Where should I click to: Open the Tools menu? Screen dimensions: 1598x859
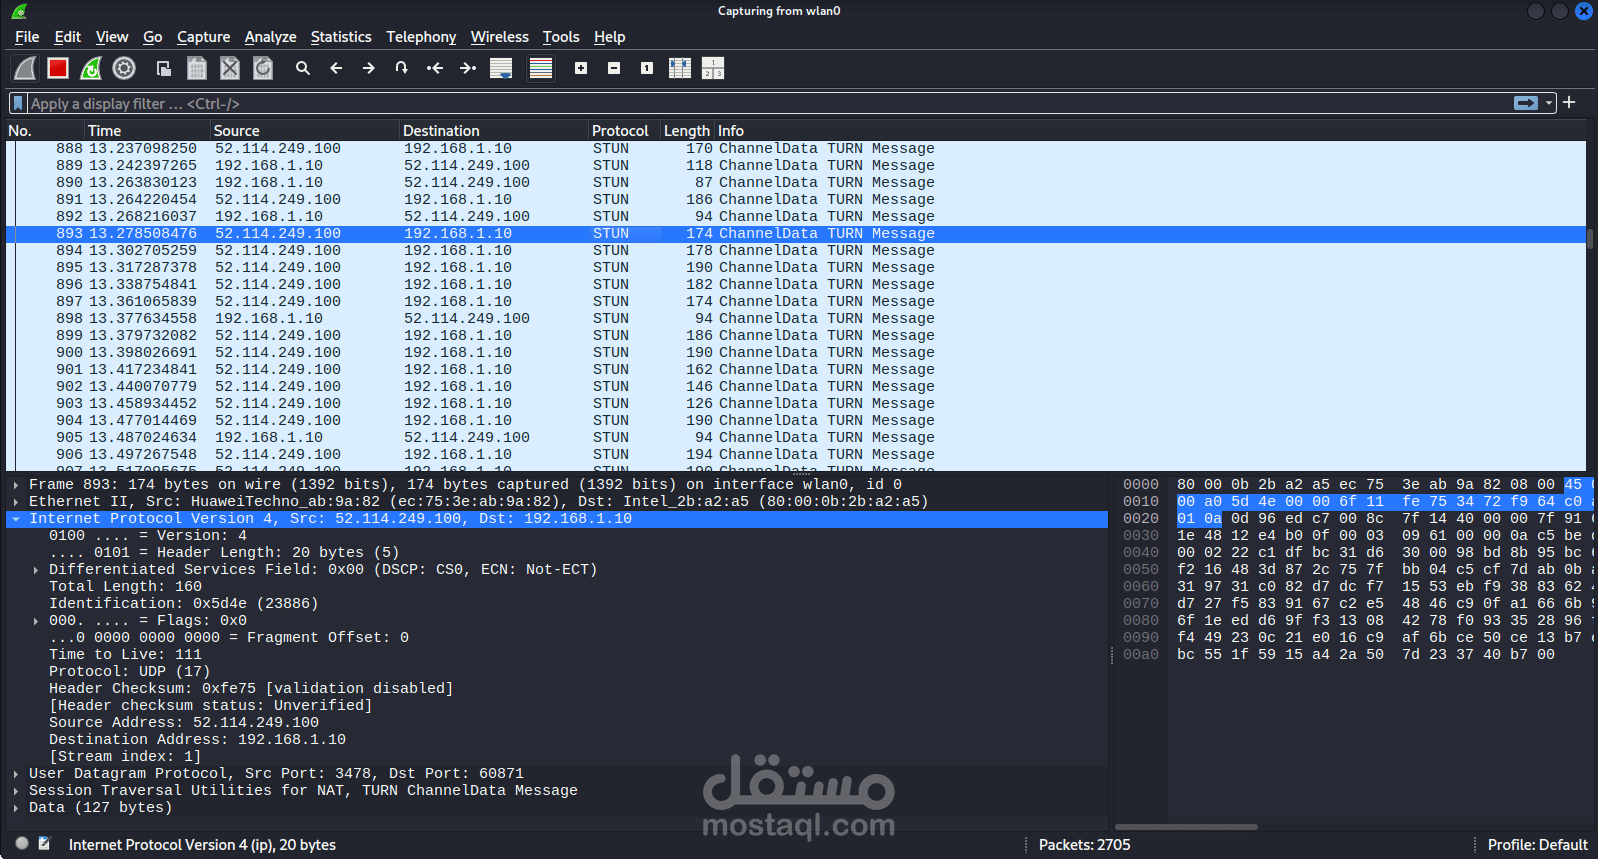[561, 37]
